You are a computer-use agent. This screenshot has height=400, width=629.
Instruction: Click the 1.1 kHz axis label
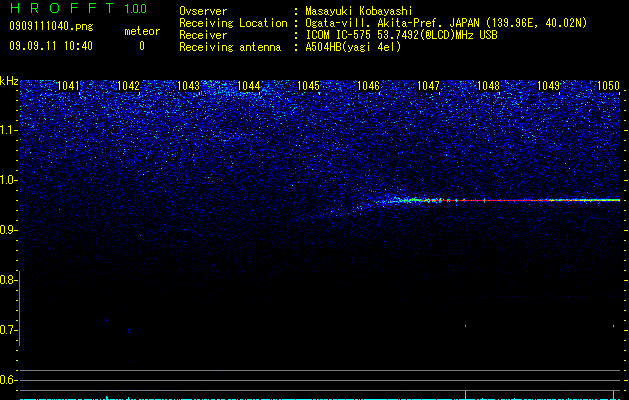8,130
